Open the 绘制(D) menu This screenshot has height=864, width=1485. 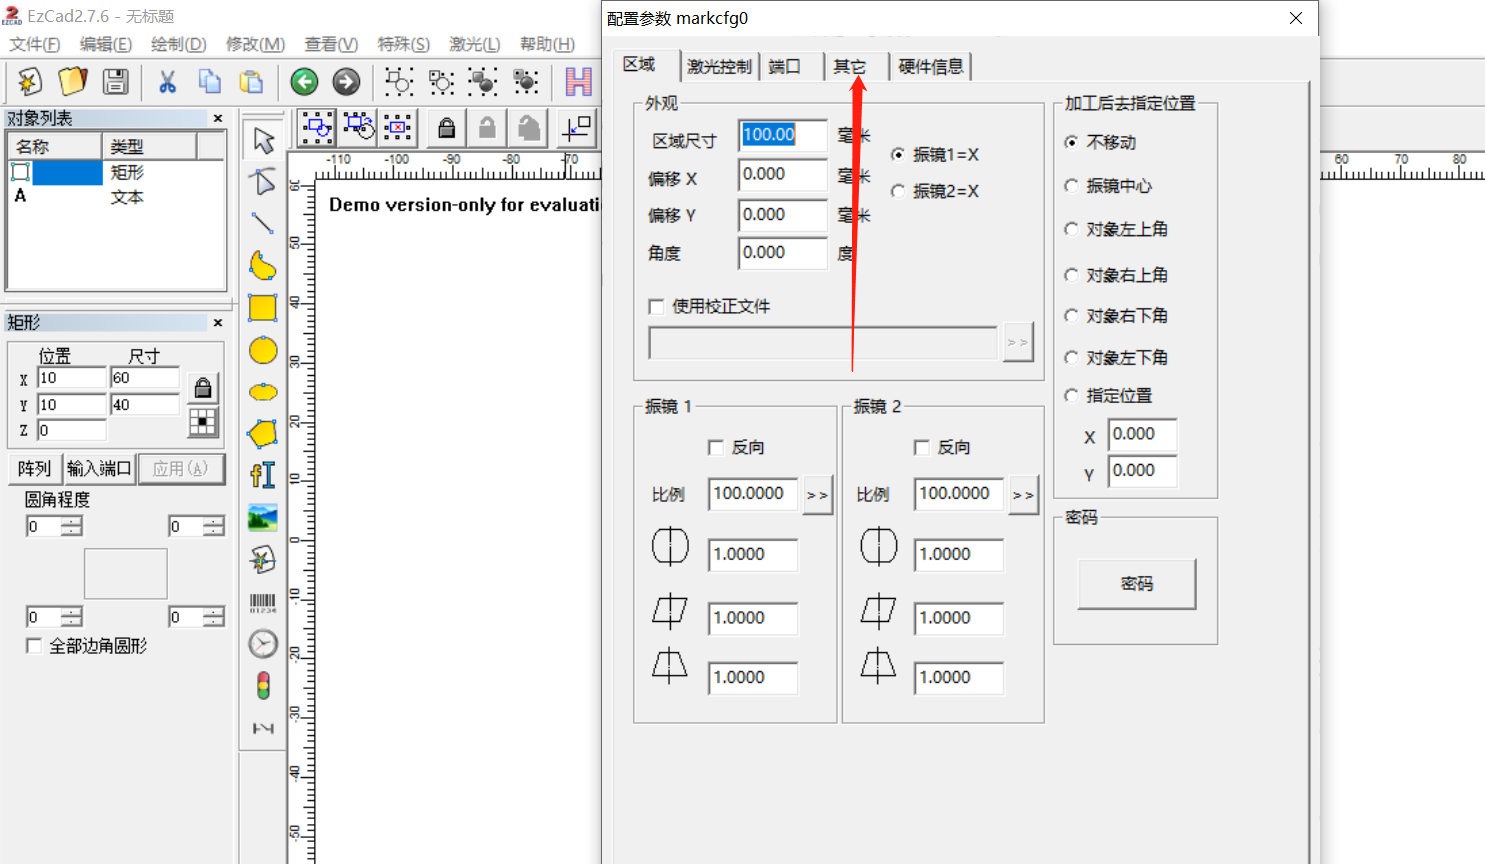[x=178, y=44]
